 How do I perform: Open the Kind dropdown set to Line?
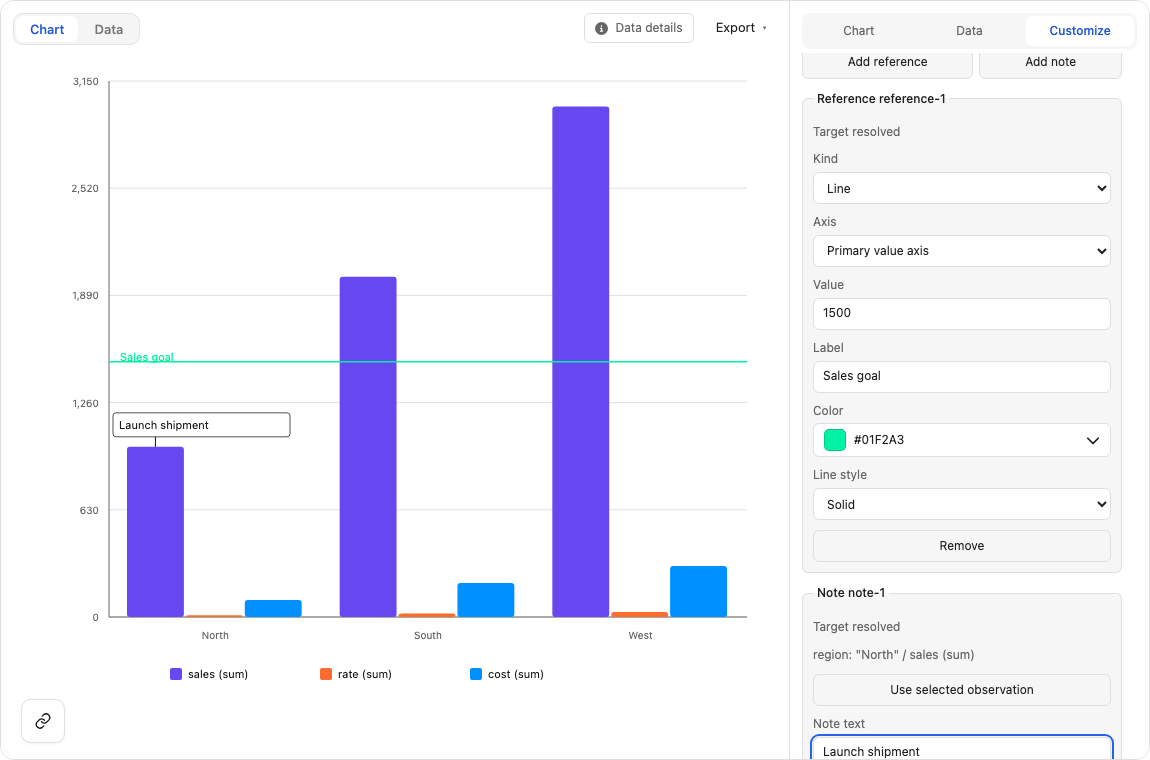pyautogui.click(x=962, y=189)
